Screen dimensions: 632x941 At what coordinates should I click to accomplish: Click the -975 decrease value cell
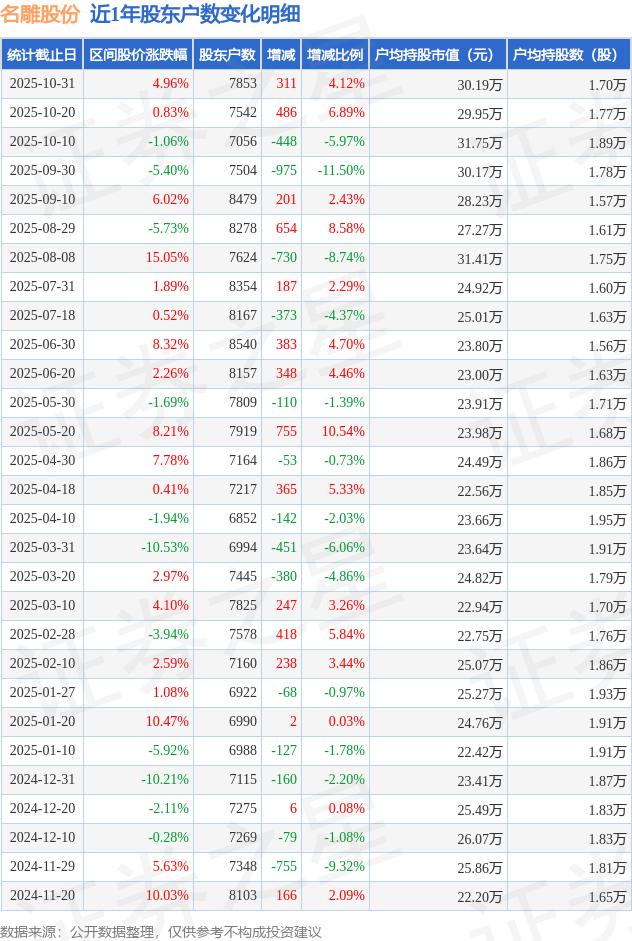(x=284, y=171)
